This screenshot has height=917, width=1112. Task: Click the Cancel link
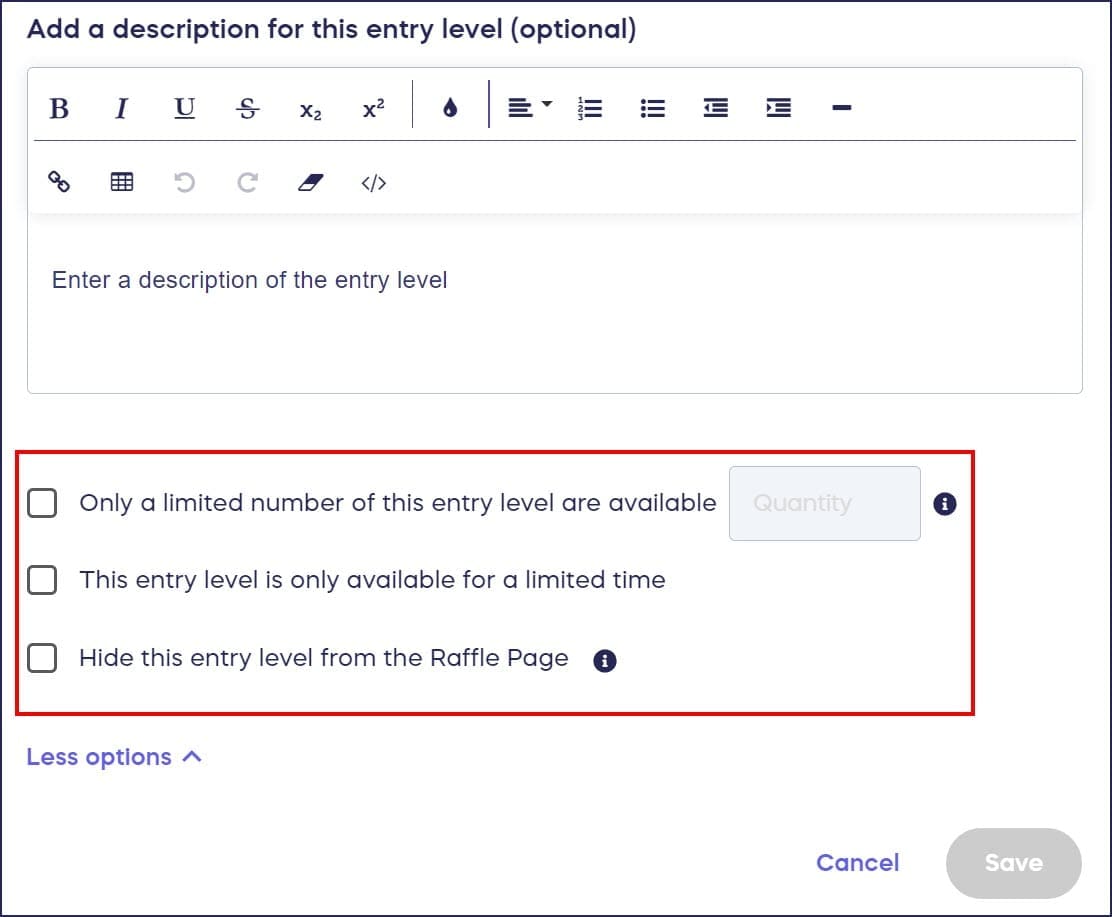point(857,862)
